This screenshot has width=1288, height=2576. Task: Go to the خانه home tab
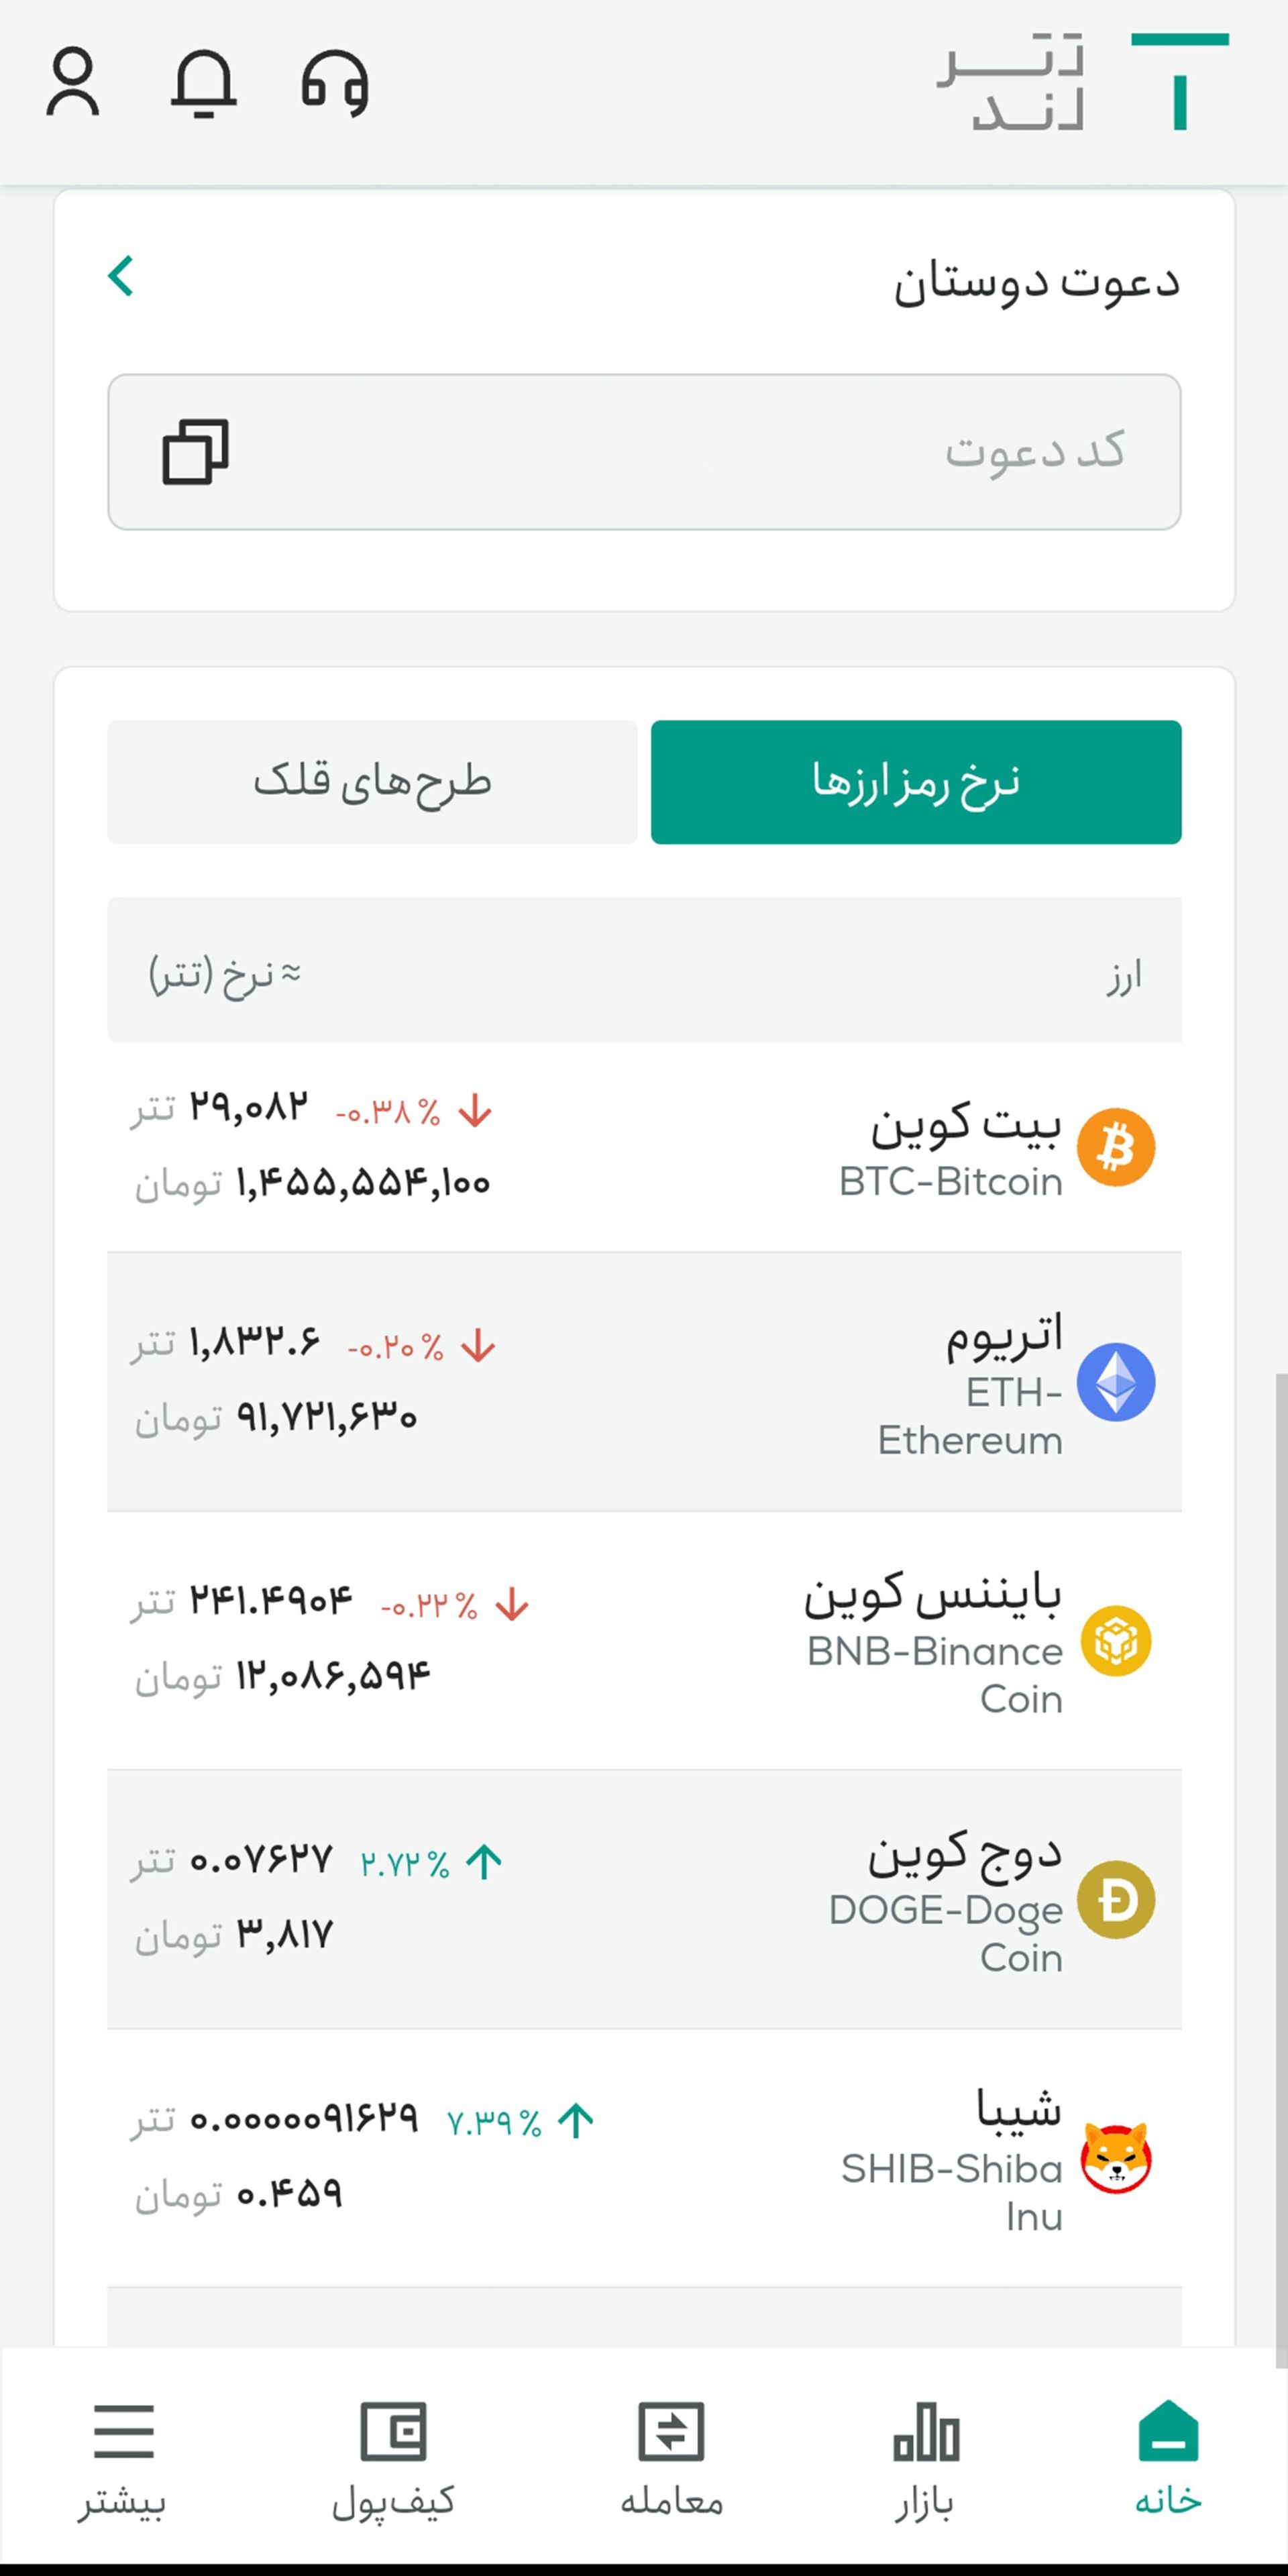[1168, 2458]
